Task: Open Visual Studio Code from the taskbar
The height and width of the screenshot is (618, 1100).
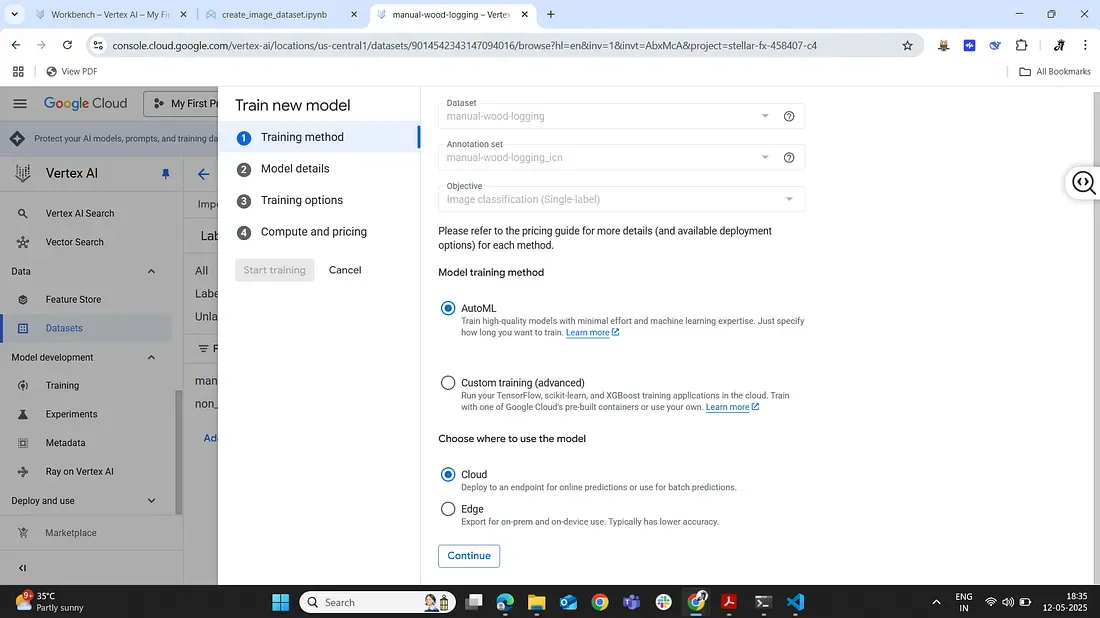Action: pos(795,602)
